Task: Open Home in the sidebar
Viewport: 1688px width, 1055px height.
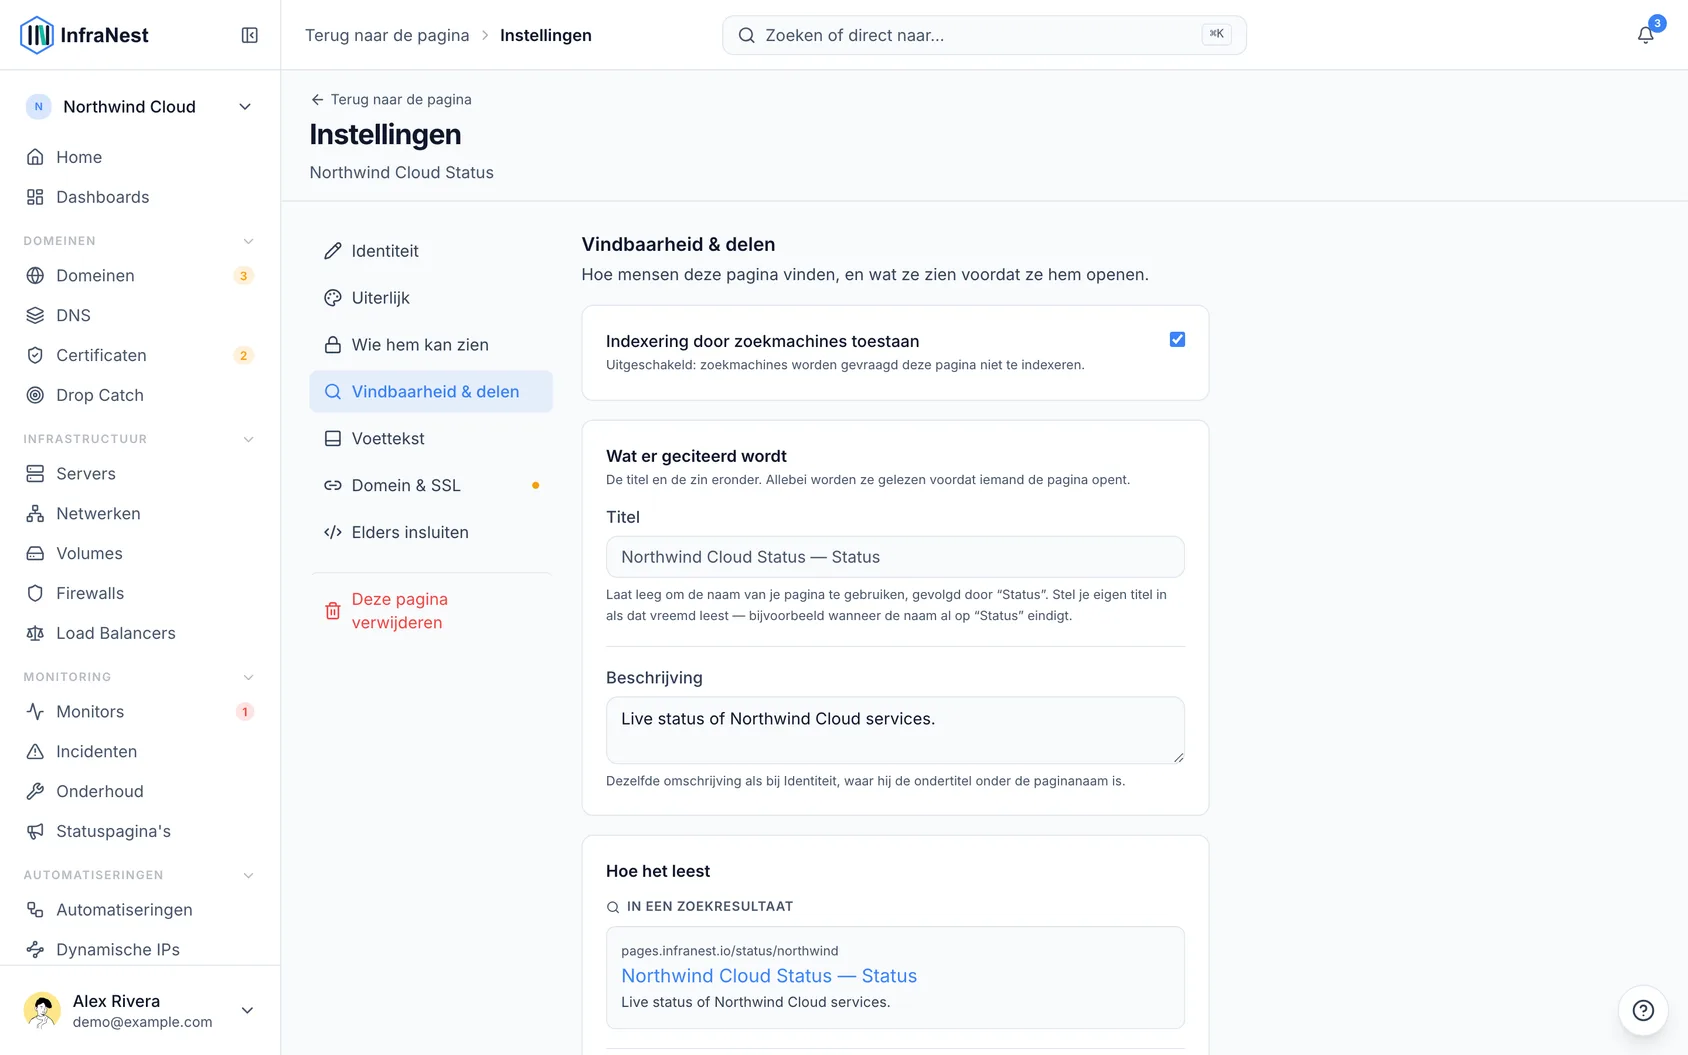Action: pyautogui.click(x=139, y=157)
